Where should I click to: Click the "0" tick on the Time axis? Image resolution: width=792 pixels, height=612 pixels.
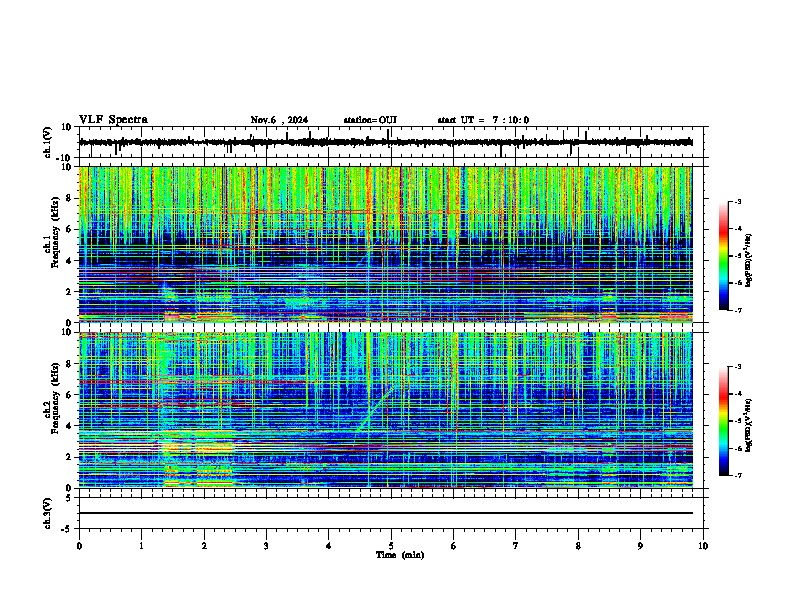click(x=79, y=546)
